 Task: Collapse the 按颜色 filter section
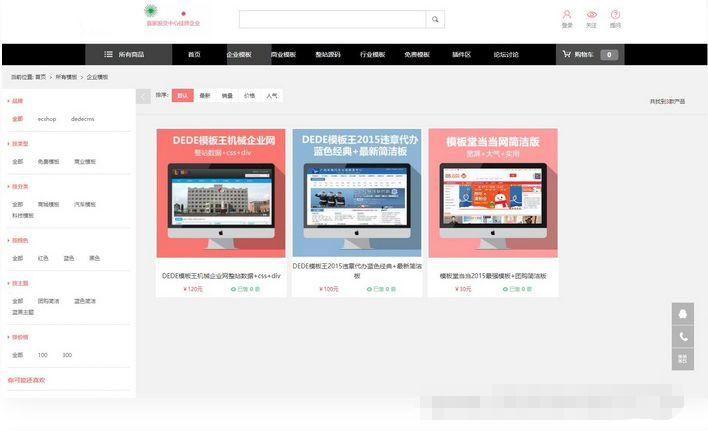(18, 241)
